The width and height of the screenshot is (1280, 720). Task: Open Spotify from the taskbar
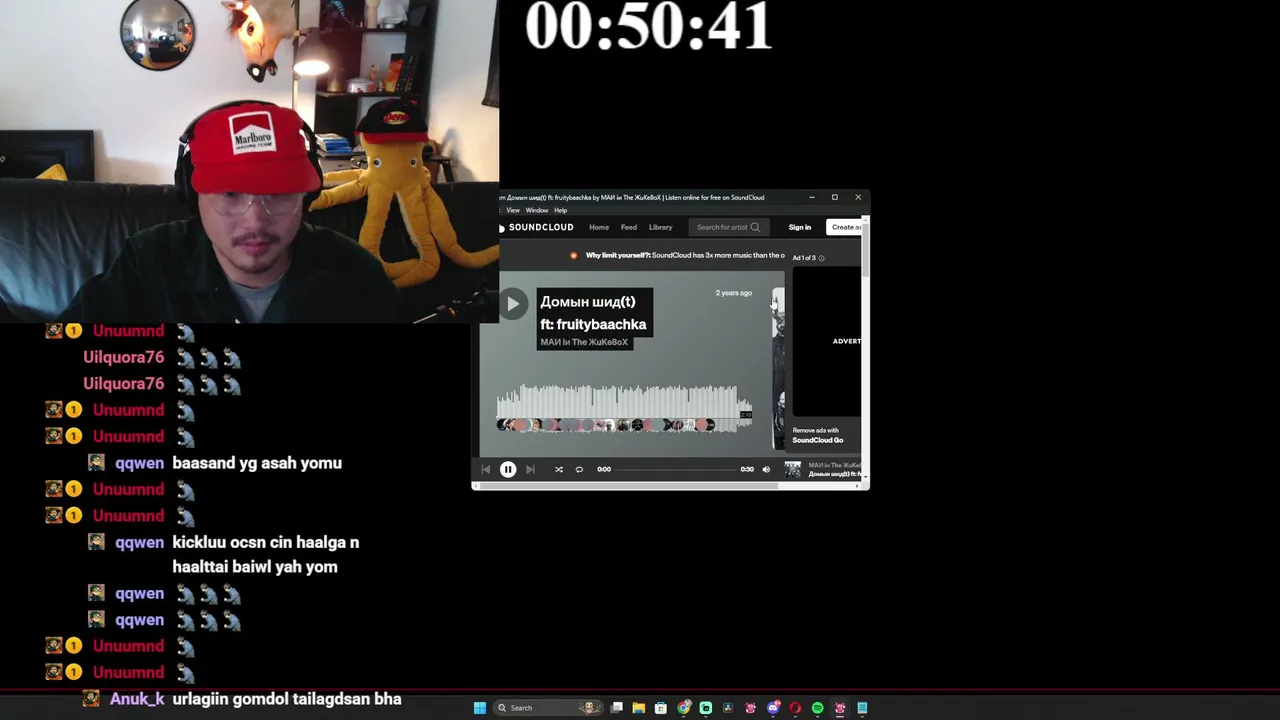point(817,708)
